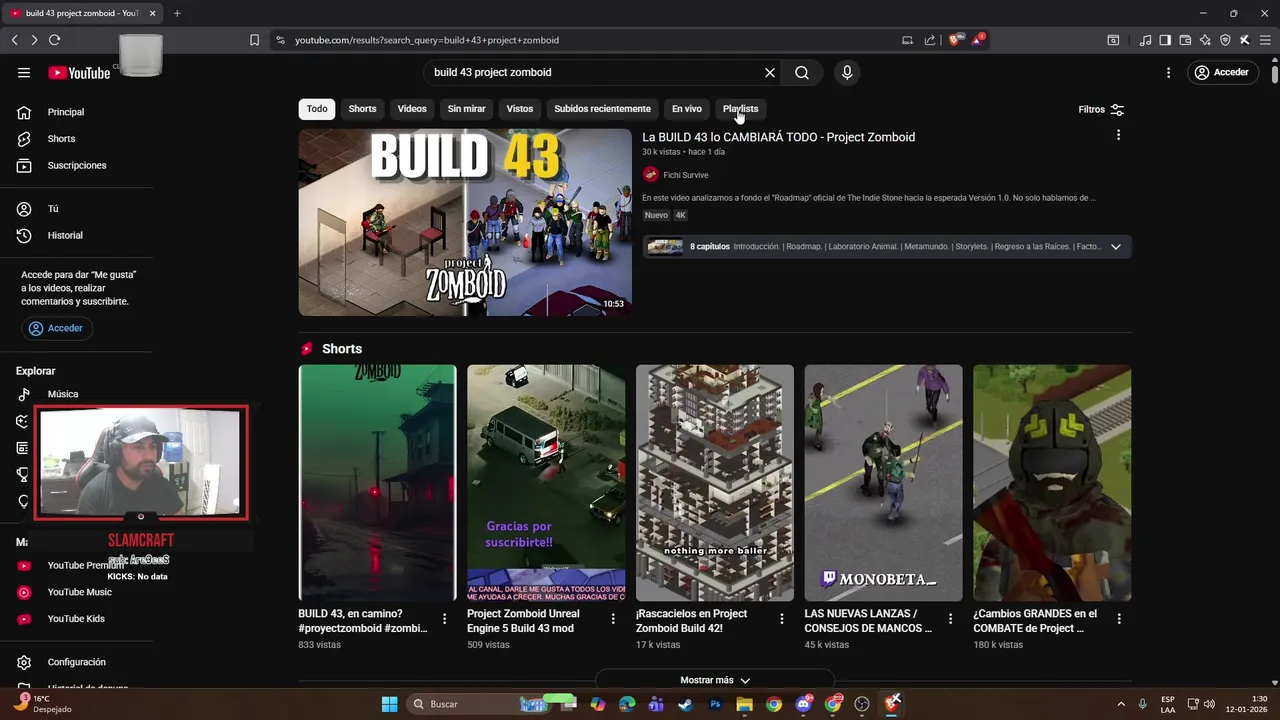
Task: Select the Playlists filter chip
Action: pyautogui.click(x=741, y=109)
